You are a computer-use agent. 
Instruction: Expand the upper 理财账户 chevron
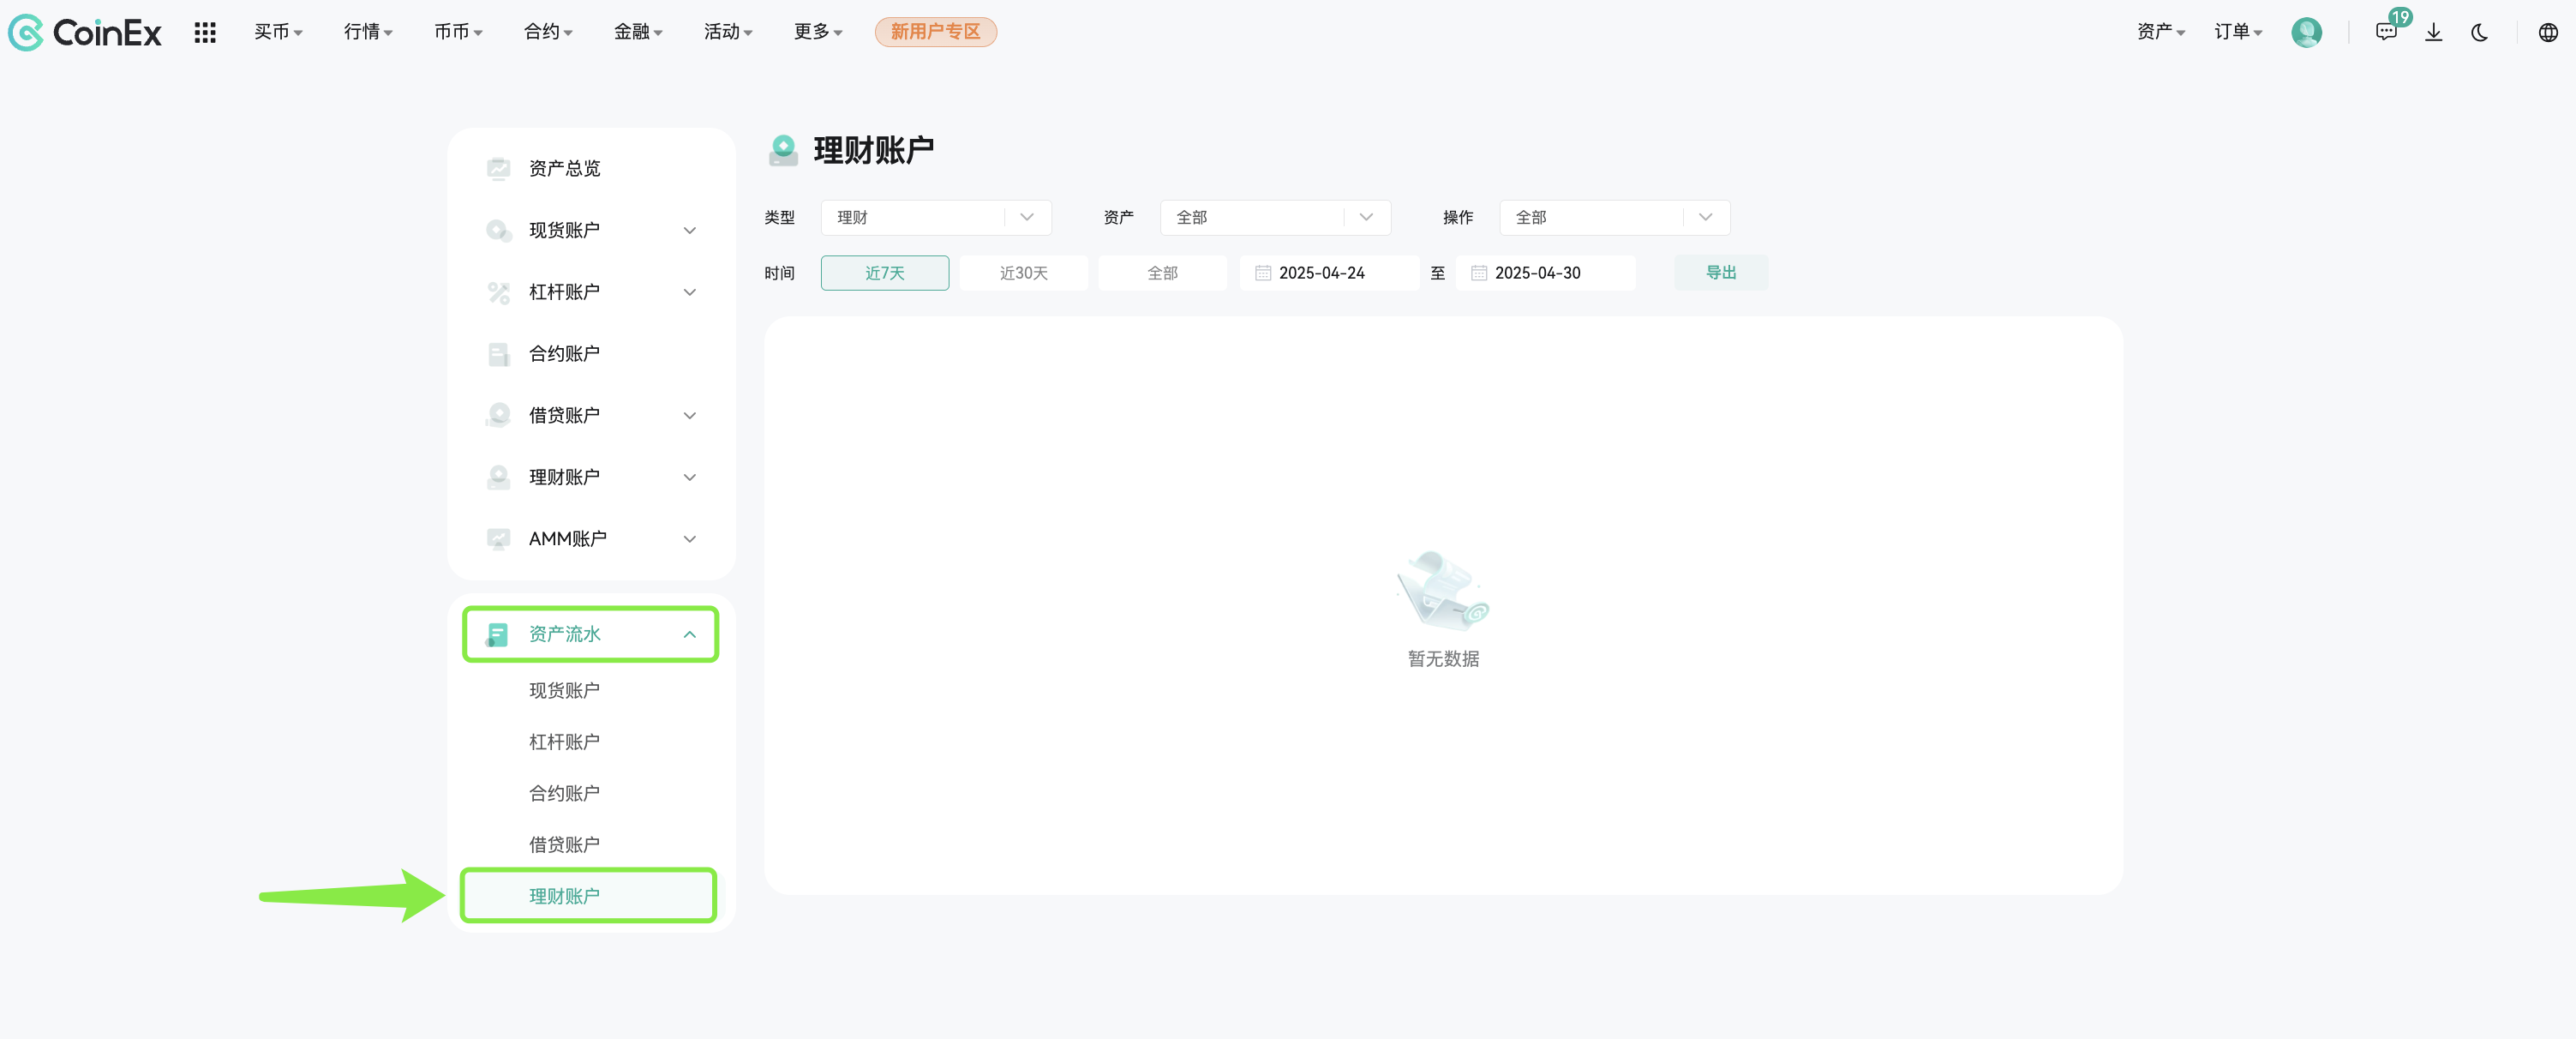tap(690, 477)
